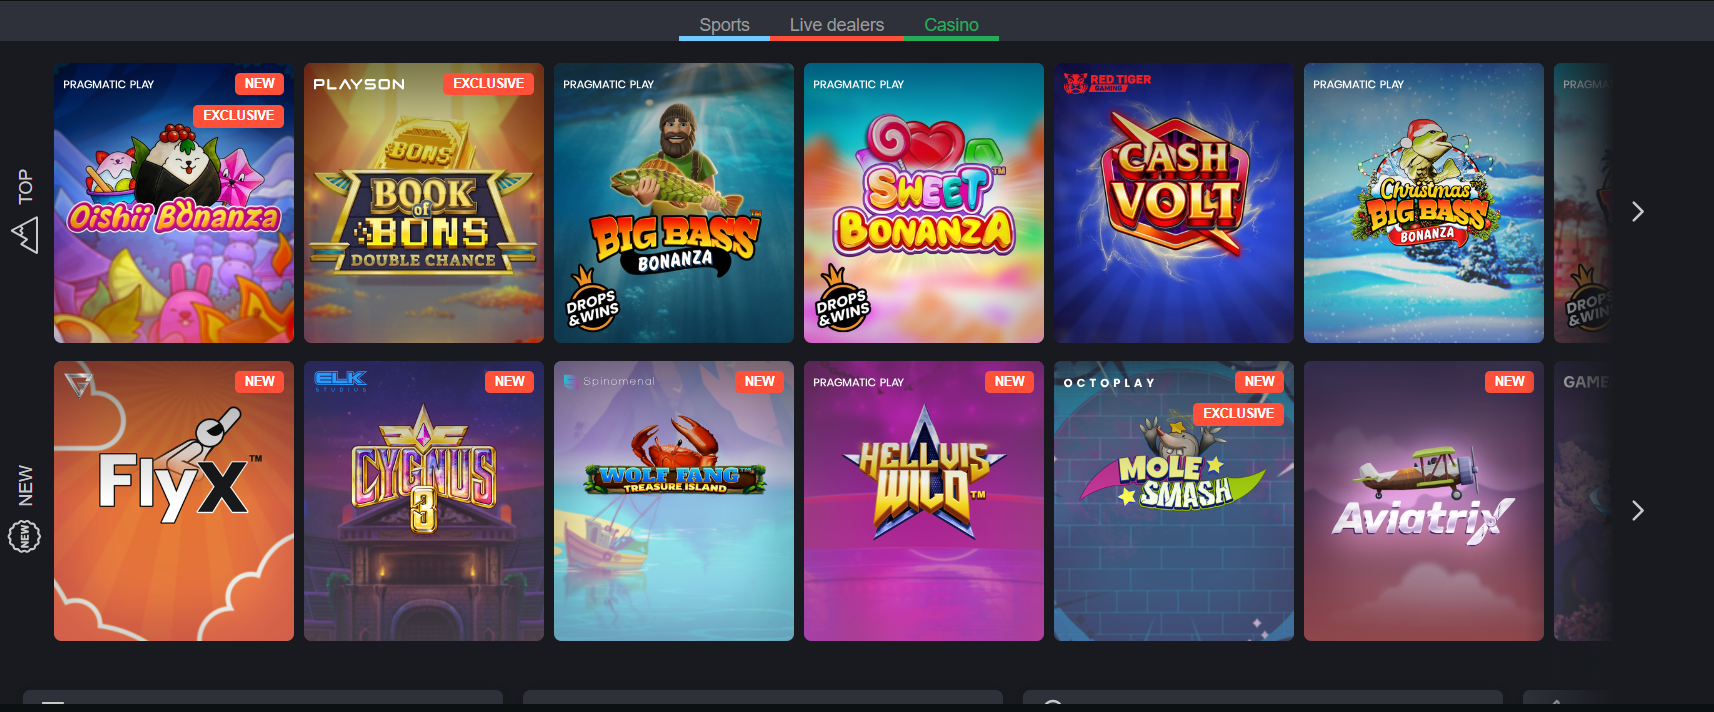Click the TOP category megaphone icon
This screenshot has height=712, width=1714.
[x=25, y=236]
